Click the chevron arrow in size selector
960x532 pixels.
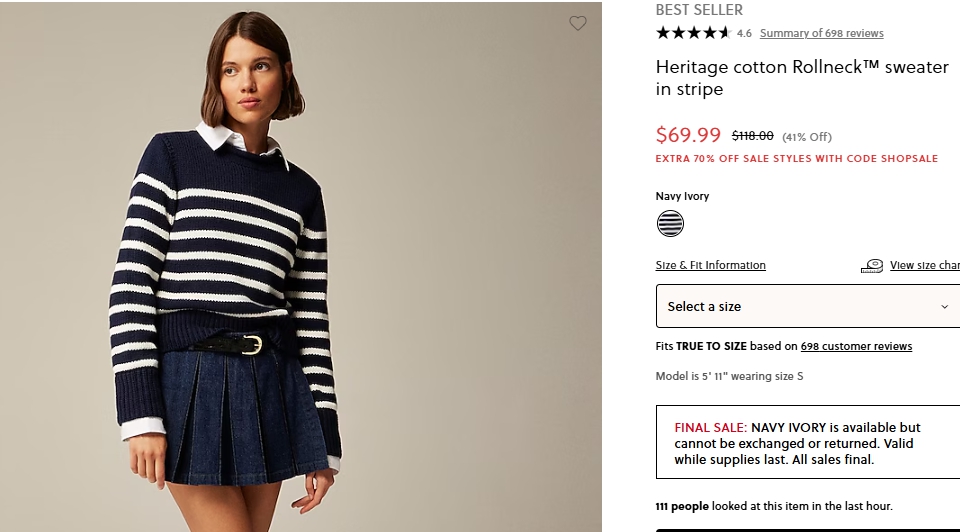coord(944,307)
